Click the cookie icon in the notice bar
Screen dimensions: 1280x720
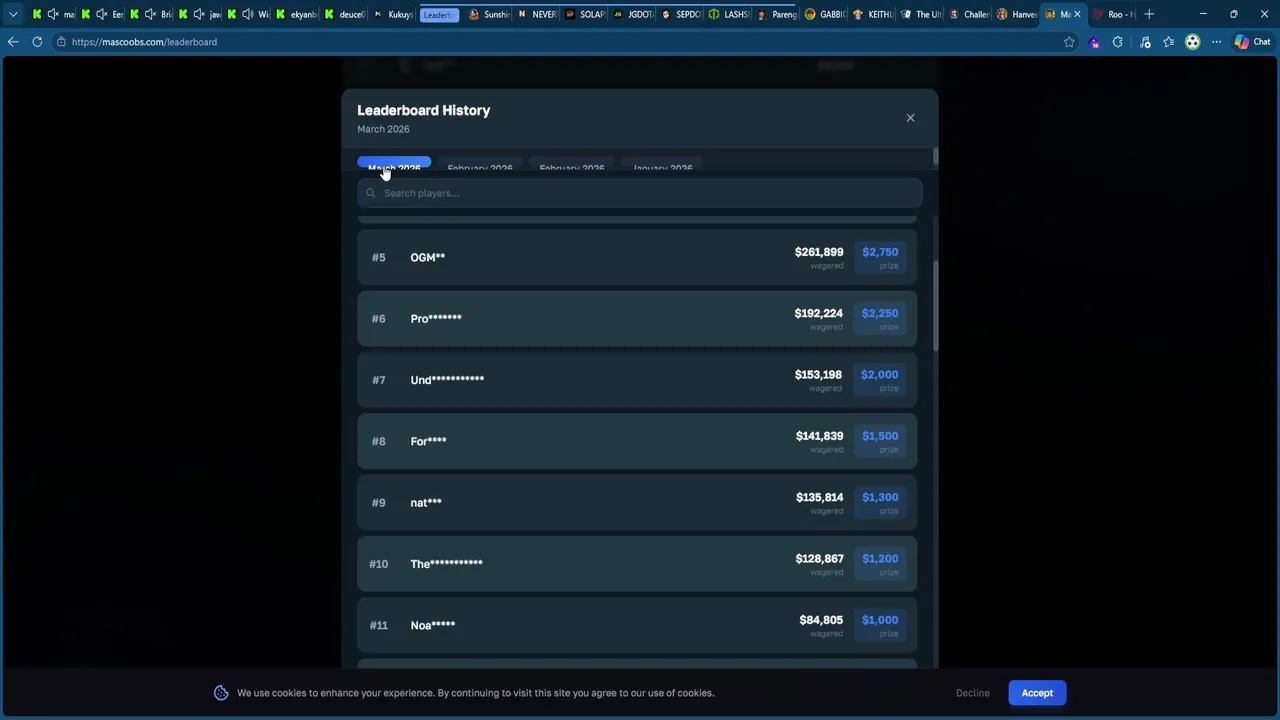(x=221, y=693)
